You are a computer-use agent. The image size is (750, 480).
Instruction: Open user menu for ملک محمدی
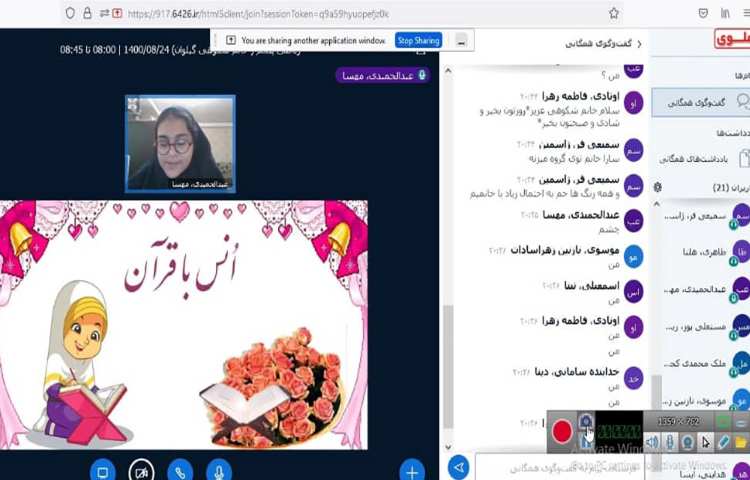tap(706, 364)
